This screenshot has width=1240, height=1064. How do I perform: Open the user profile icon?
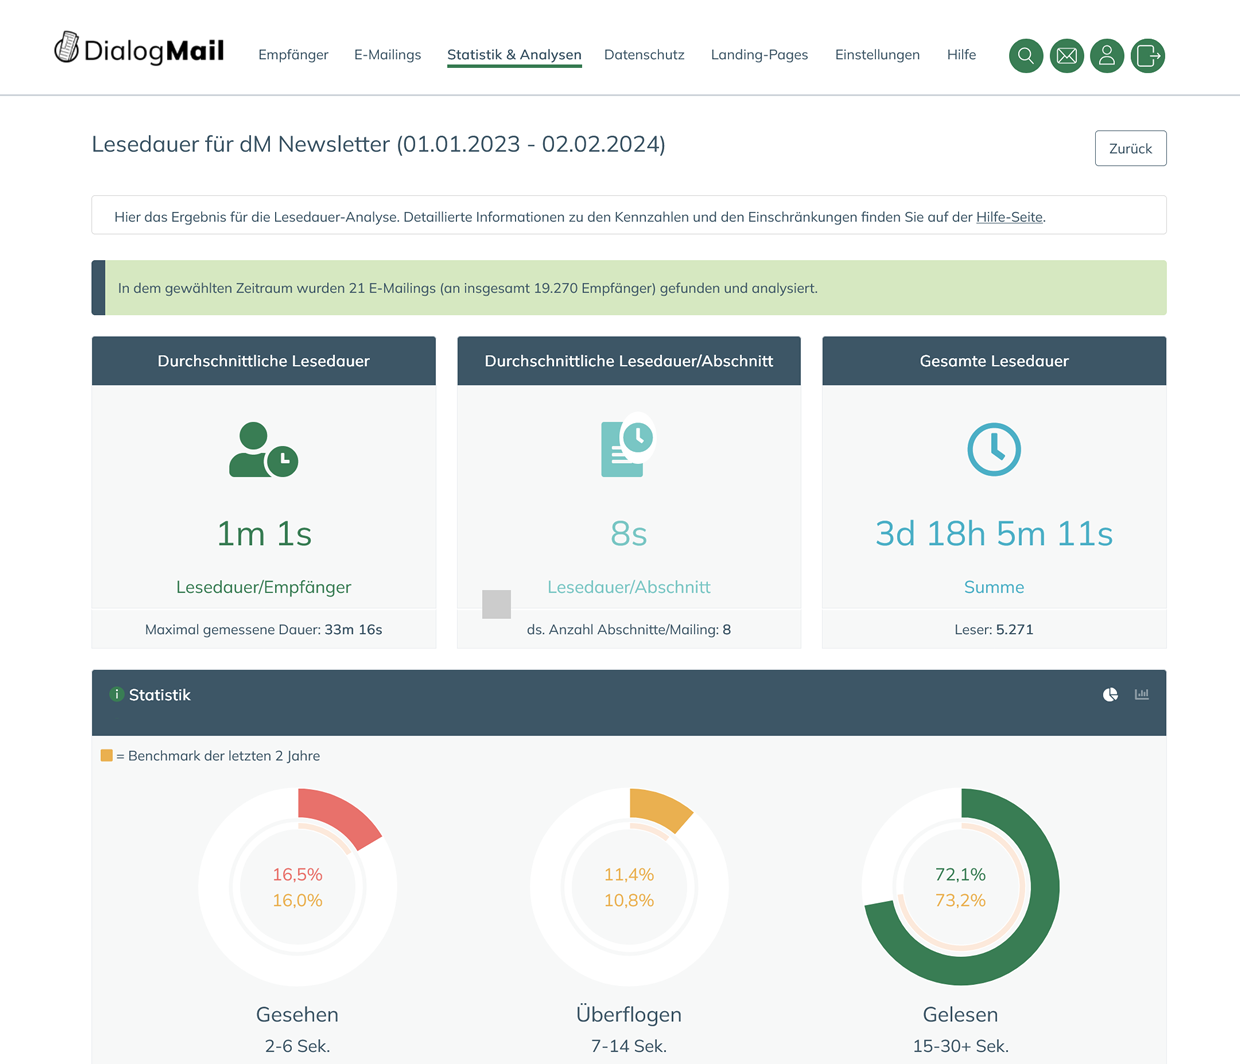(x=1107, y=56)
